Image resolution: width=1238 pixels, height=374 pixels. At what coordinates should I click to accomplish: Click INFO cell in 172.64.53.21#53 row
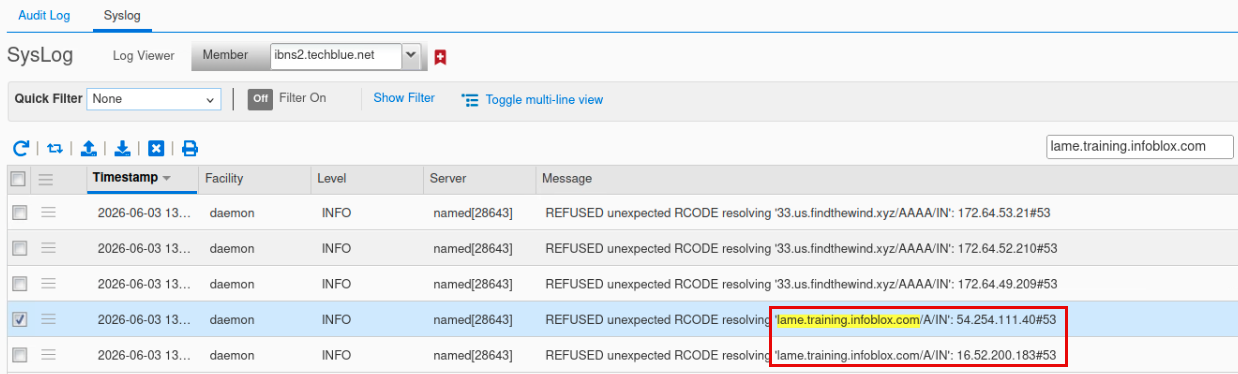[336, 213]
